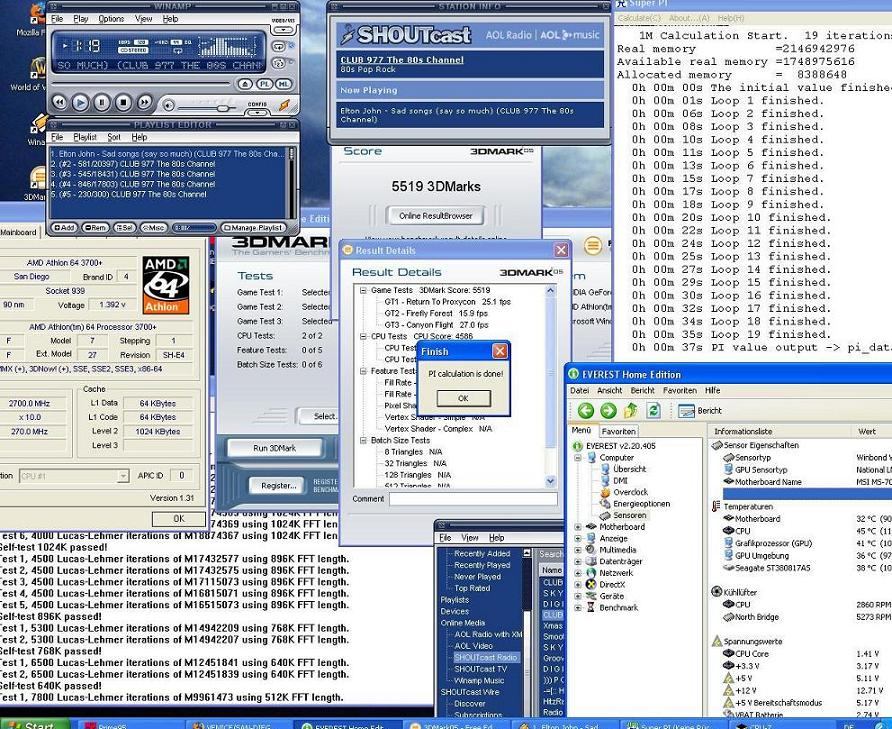Click Comment input field in Result Details
The height and width of the screenshot is (729, 892).
pyautogui.click(x=473, y=499)
